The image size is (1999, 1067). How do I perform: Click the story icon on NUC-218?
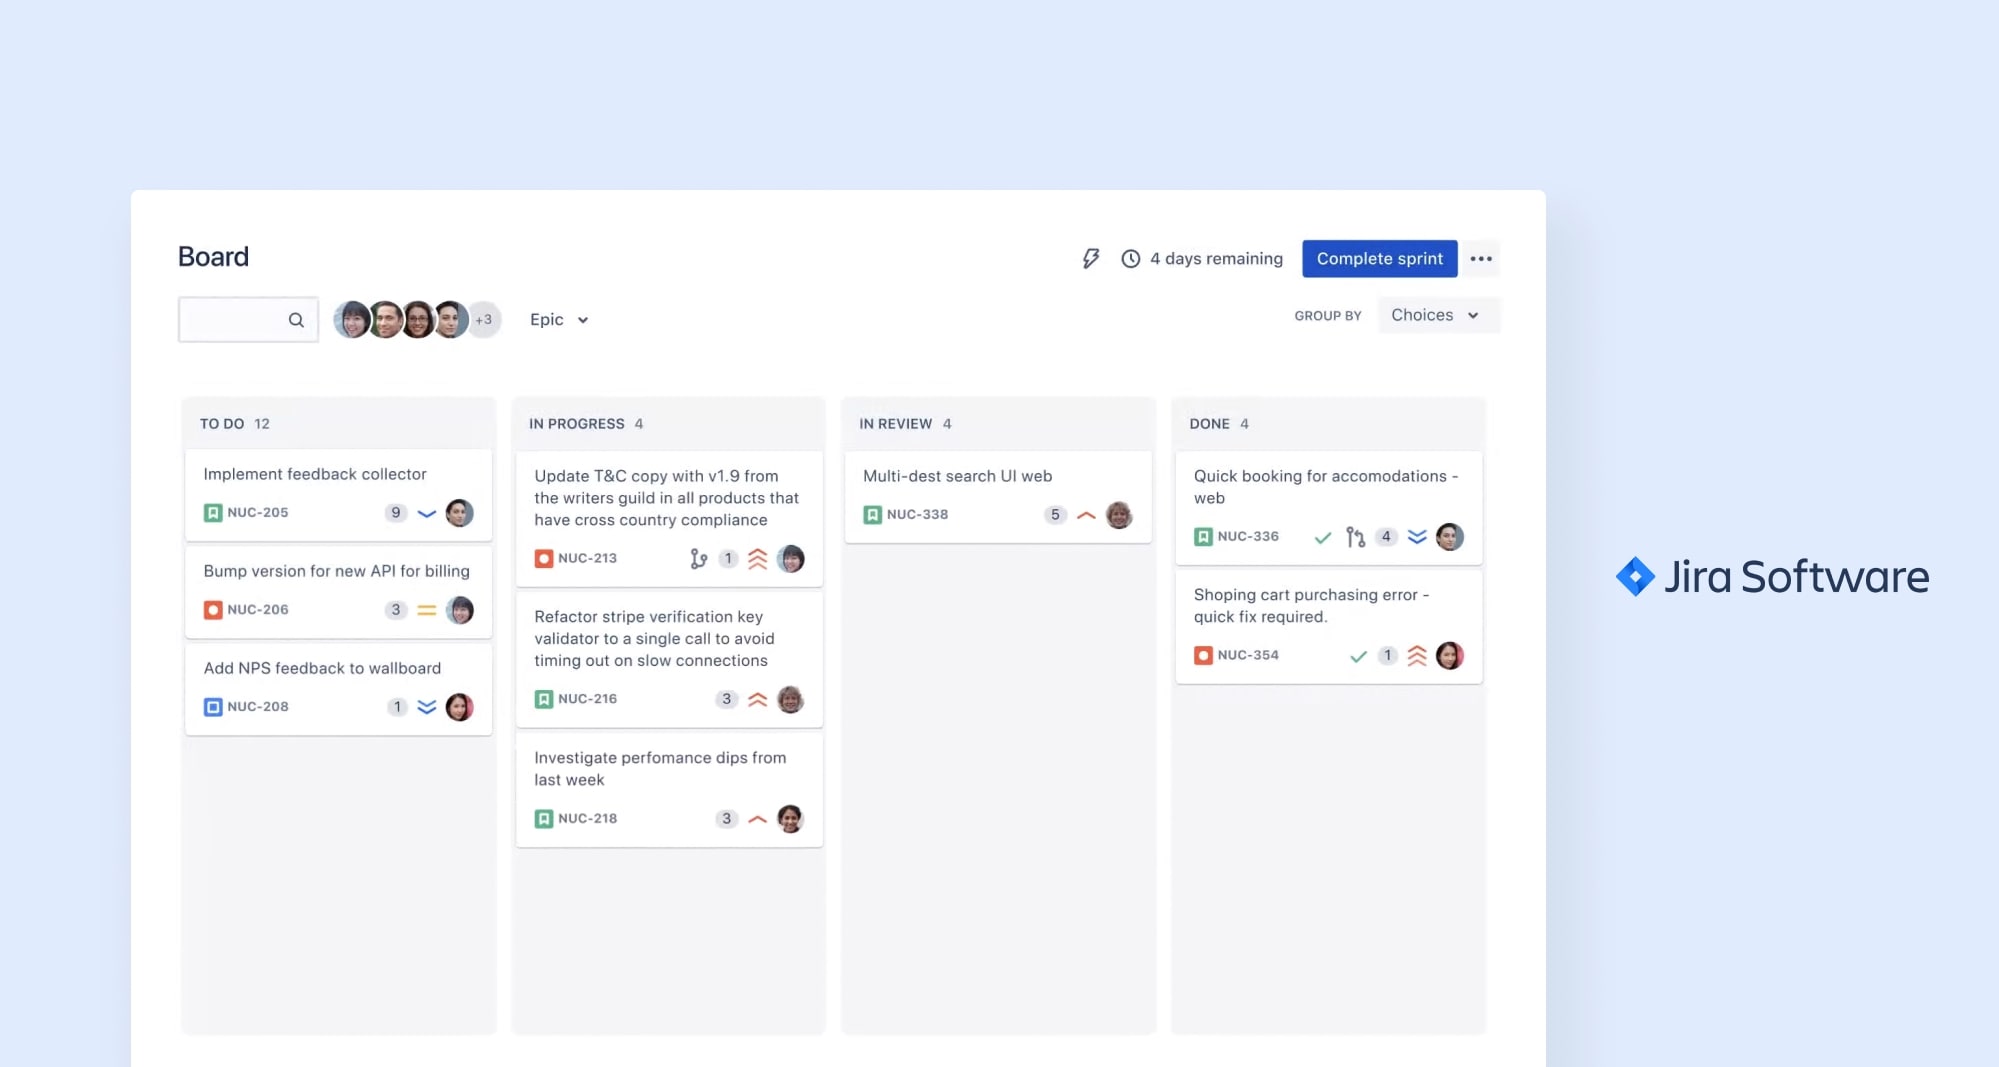point(544,819)
